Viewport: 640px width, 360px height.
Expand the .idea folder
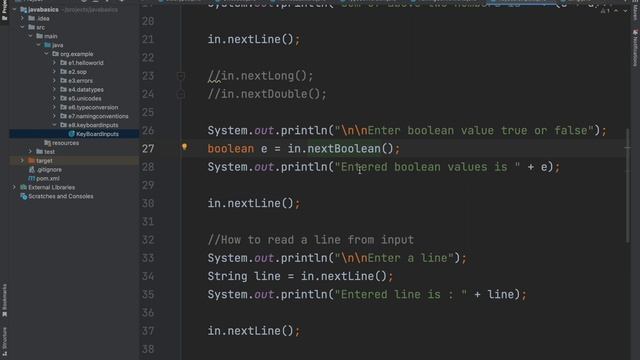click(x=22, y=18)
